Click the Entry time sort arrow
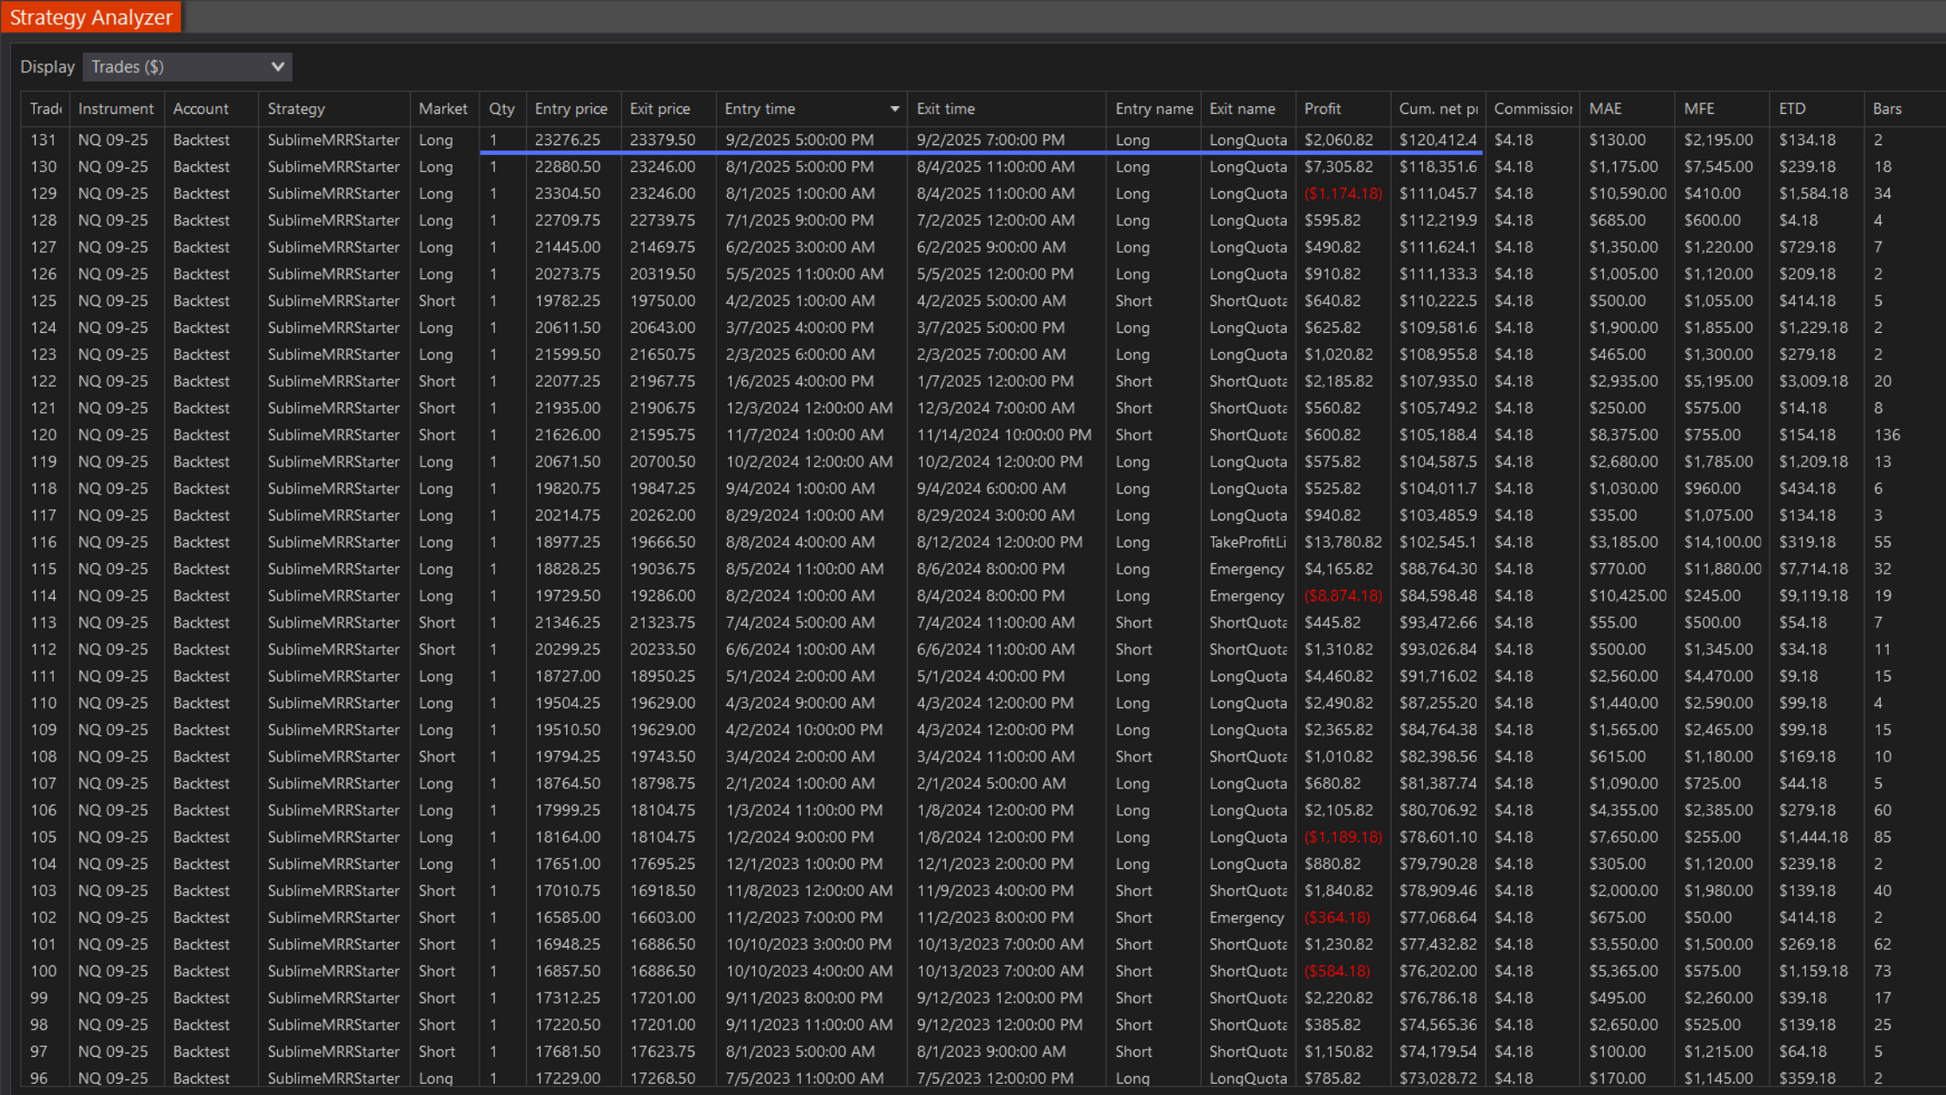This screenshot has width=1946, height=1095. click(894, 109)
